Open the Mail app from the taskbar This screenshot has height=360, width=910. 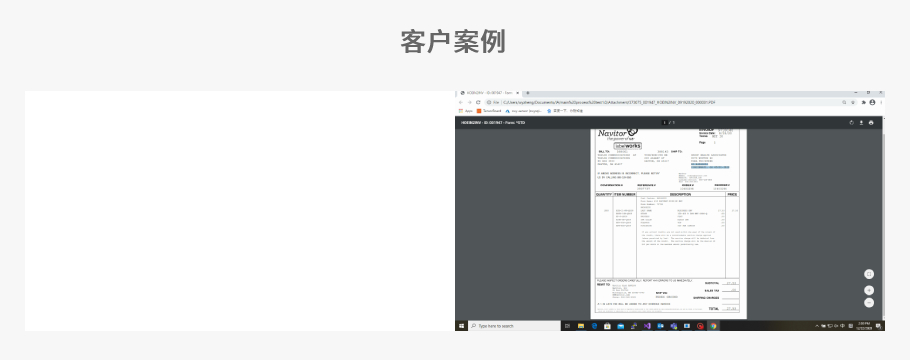point(620,326)
